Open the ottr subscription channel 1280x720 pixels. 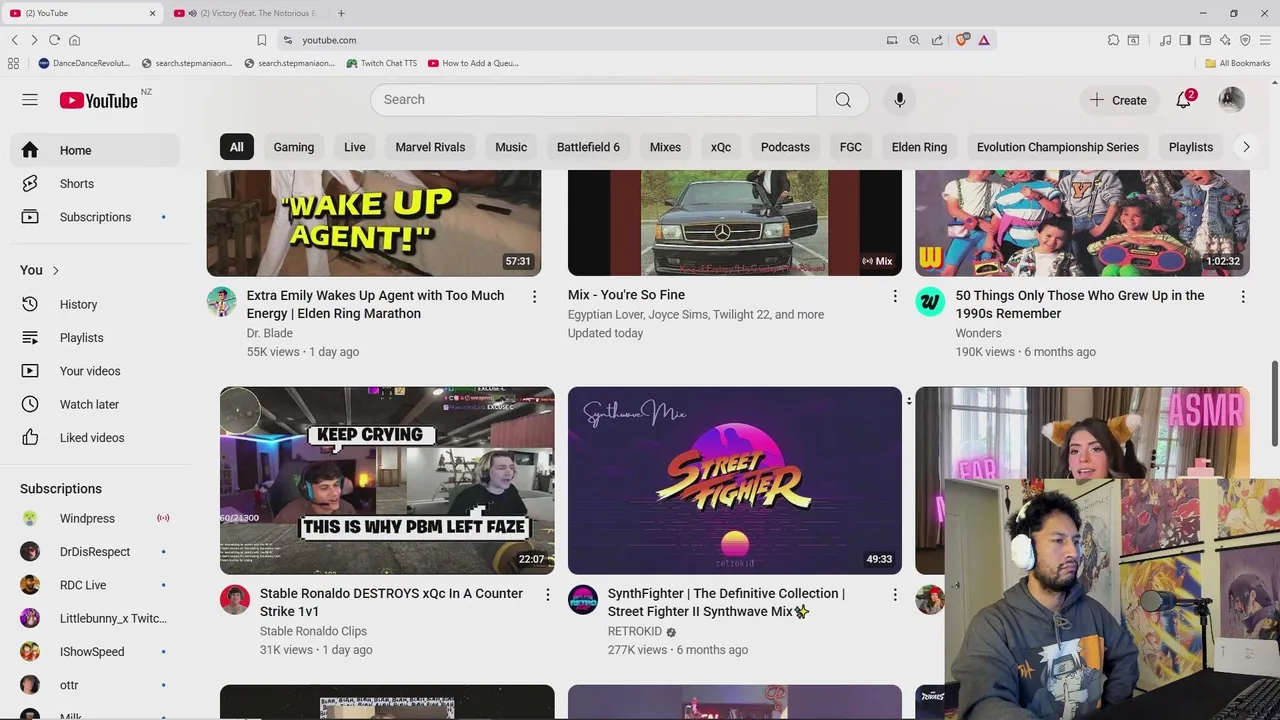pos(95,685)
